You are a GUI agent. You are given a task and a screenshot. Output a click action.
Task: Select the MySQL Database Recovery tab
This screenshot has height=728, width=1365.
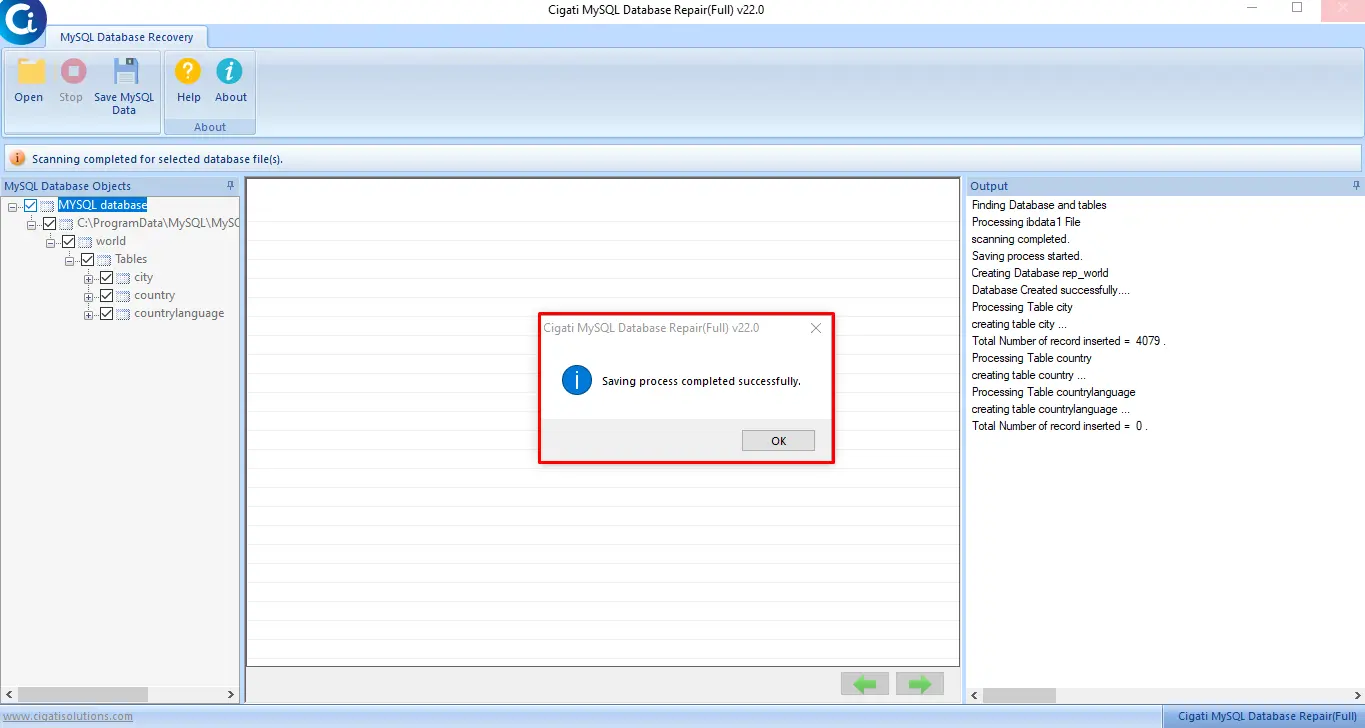point(126,37)
